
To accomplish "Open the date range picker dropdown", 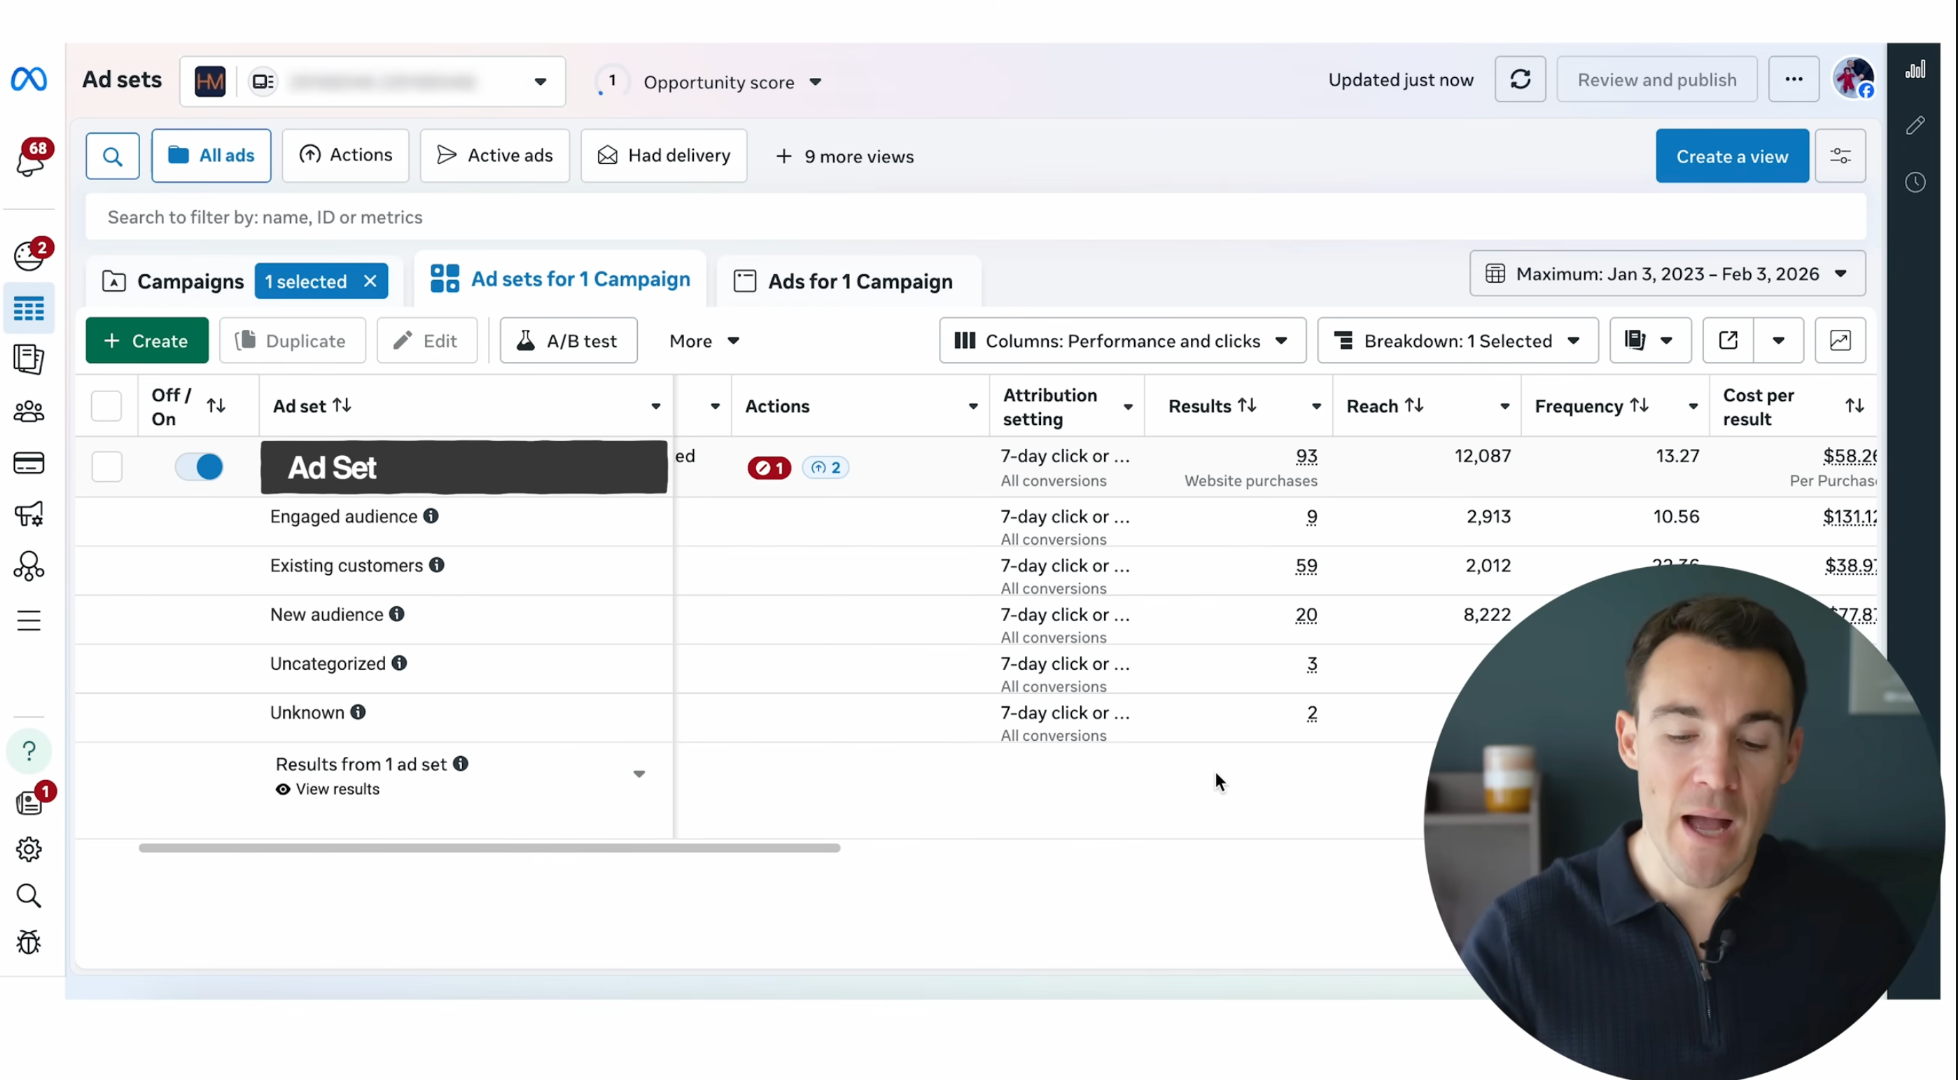I will pyautogui.click(x=1667, y=274).
